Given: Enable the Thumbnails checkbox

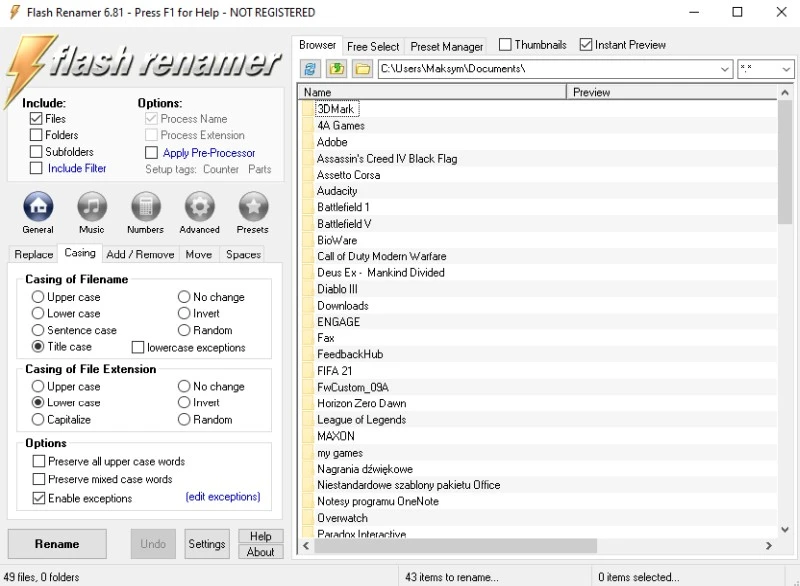Looking at the screenshot, I should click(506, 45).
